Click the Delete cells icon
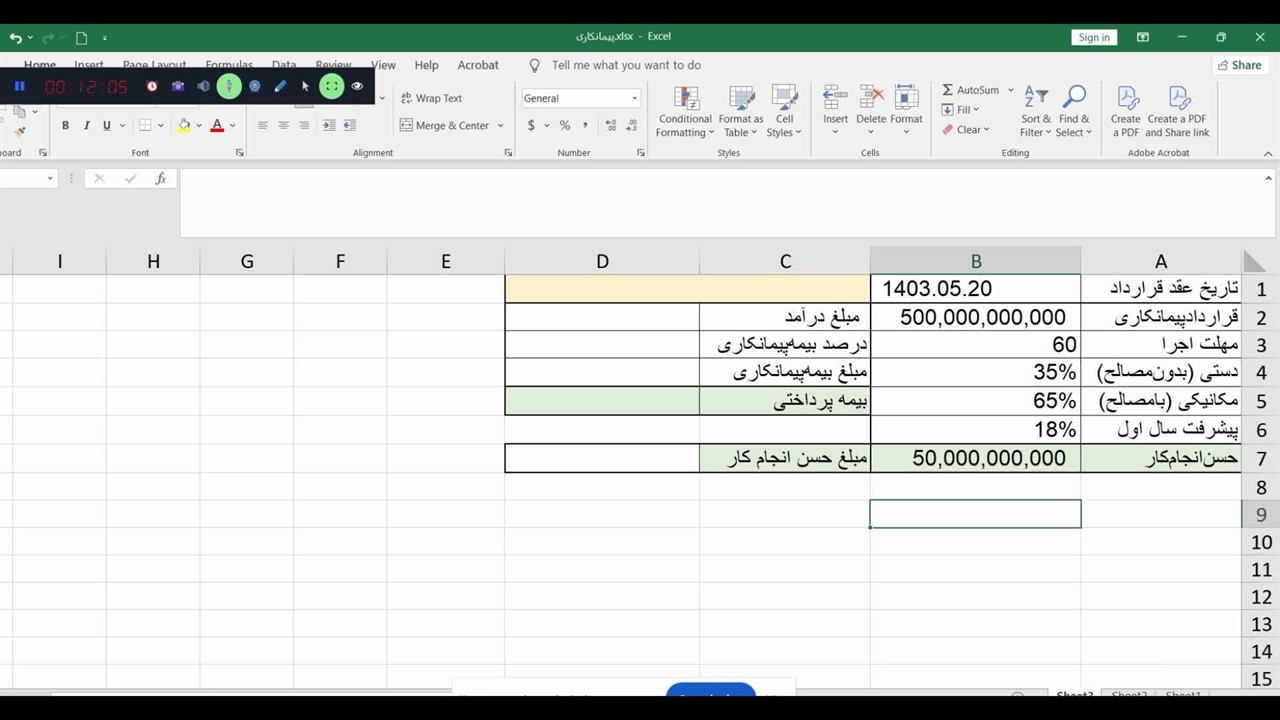1280x720 pixels. [871, 98]
